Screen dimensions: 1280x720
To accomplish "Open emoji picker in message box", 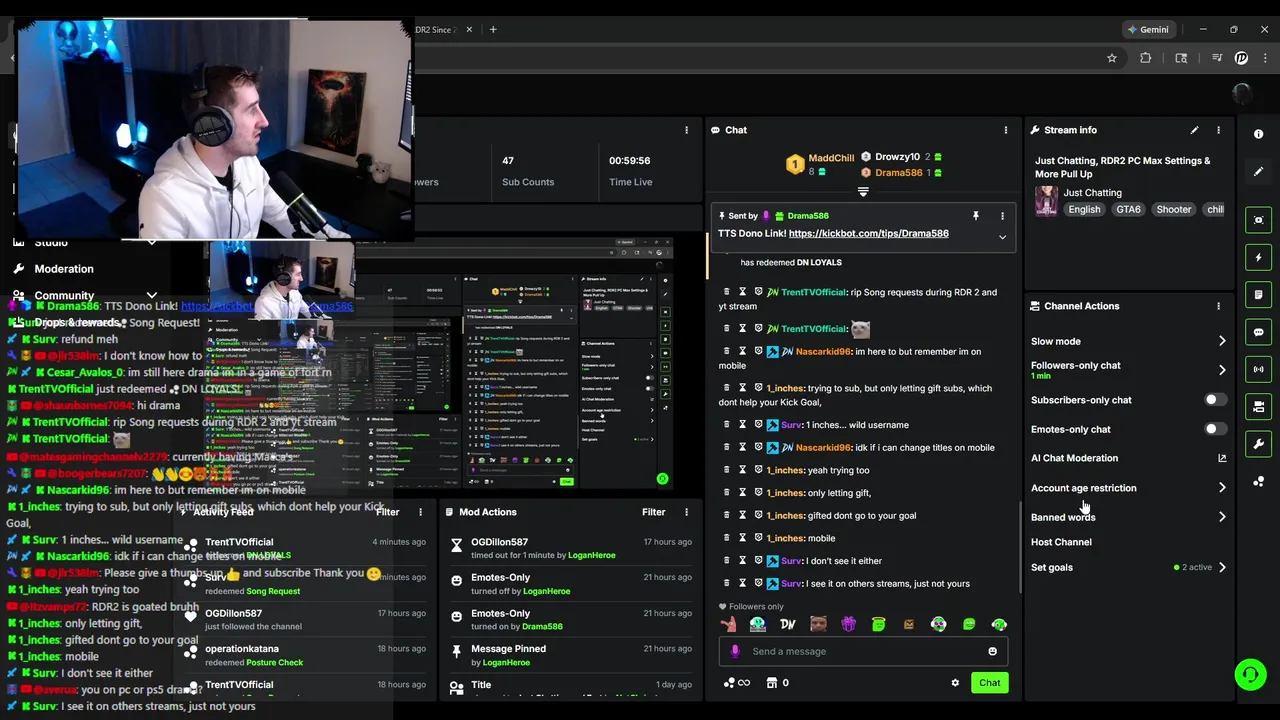I will tap(992, 651).
